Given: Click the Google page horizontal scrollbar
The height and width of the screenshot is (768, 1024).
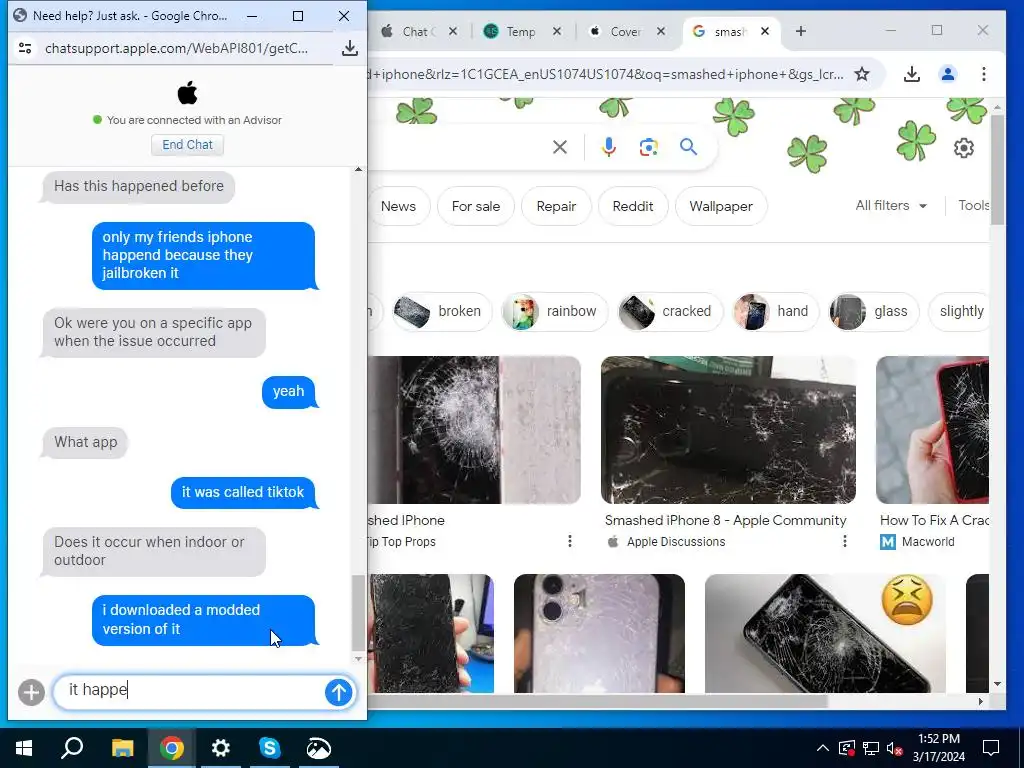Looking at the screenshot, I should 598,701.
